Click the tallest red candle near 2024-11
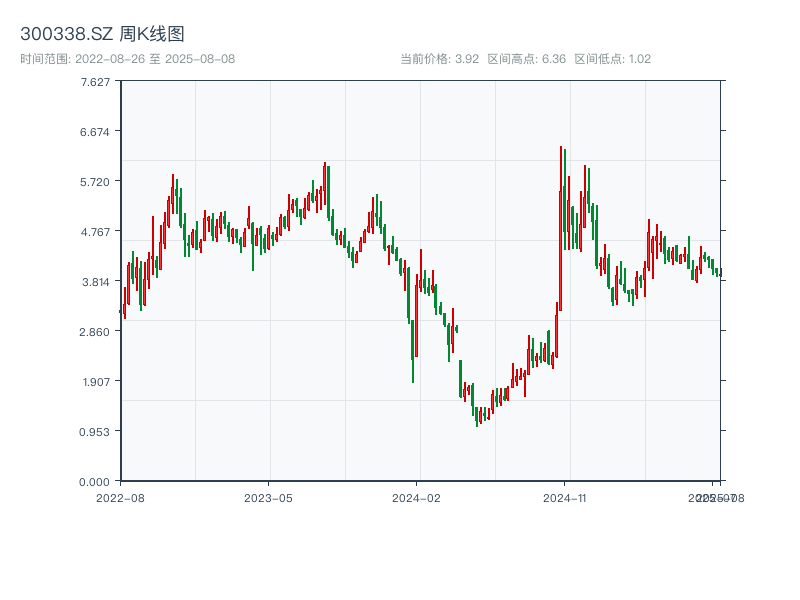Viewport: 800px width, 600px height. click(x=561, y=229)
